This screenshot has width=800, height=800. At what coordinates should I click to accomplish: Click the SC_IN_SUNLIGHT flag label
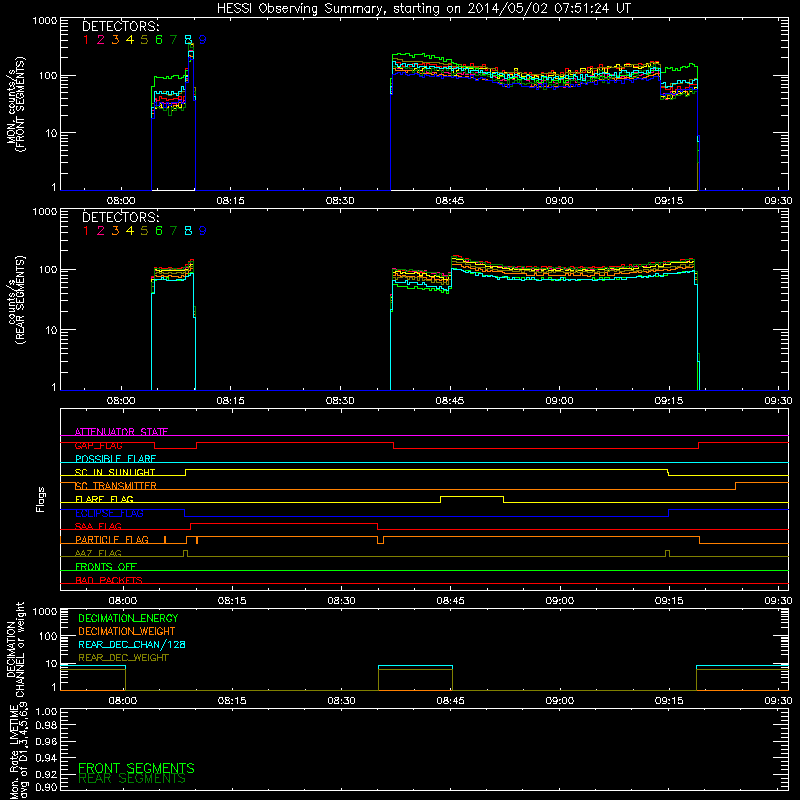click(x=115, y=472)
